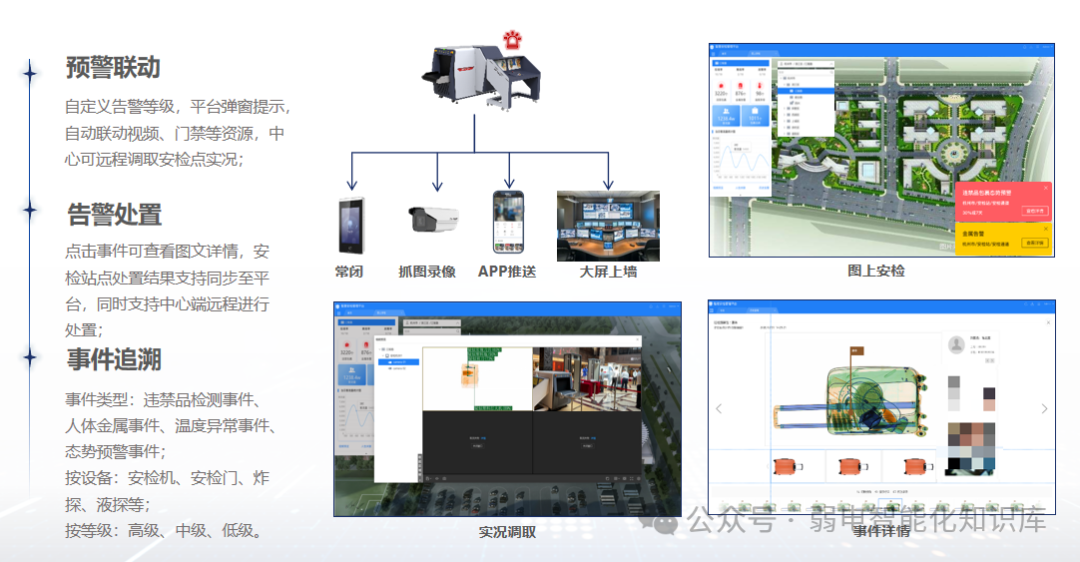Click the button in lower-left empty video pane
The image size is (1080, 562).
[477, 446]
